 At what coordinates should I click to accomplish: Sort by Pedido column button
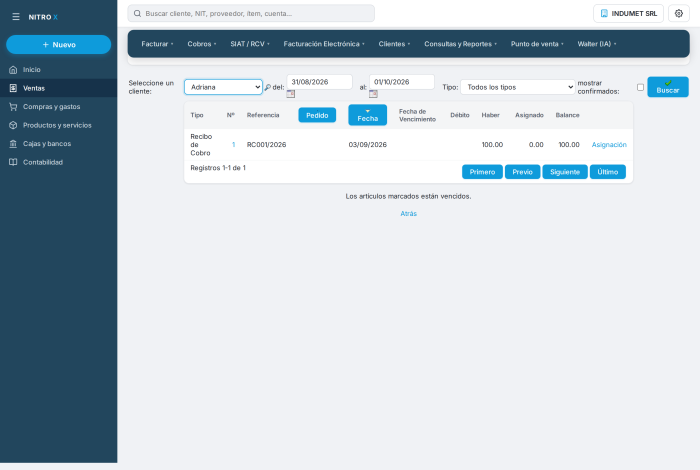pos(317,115)
